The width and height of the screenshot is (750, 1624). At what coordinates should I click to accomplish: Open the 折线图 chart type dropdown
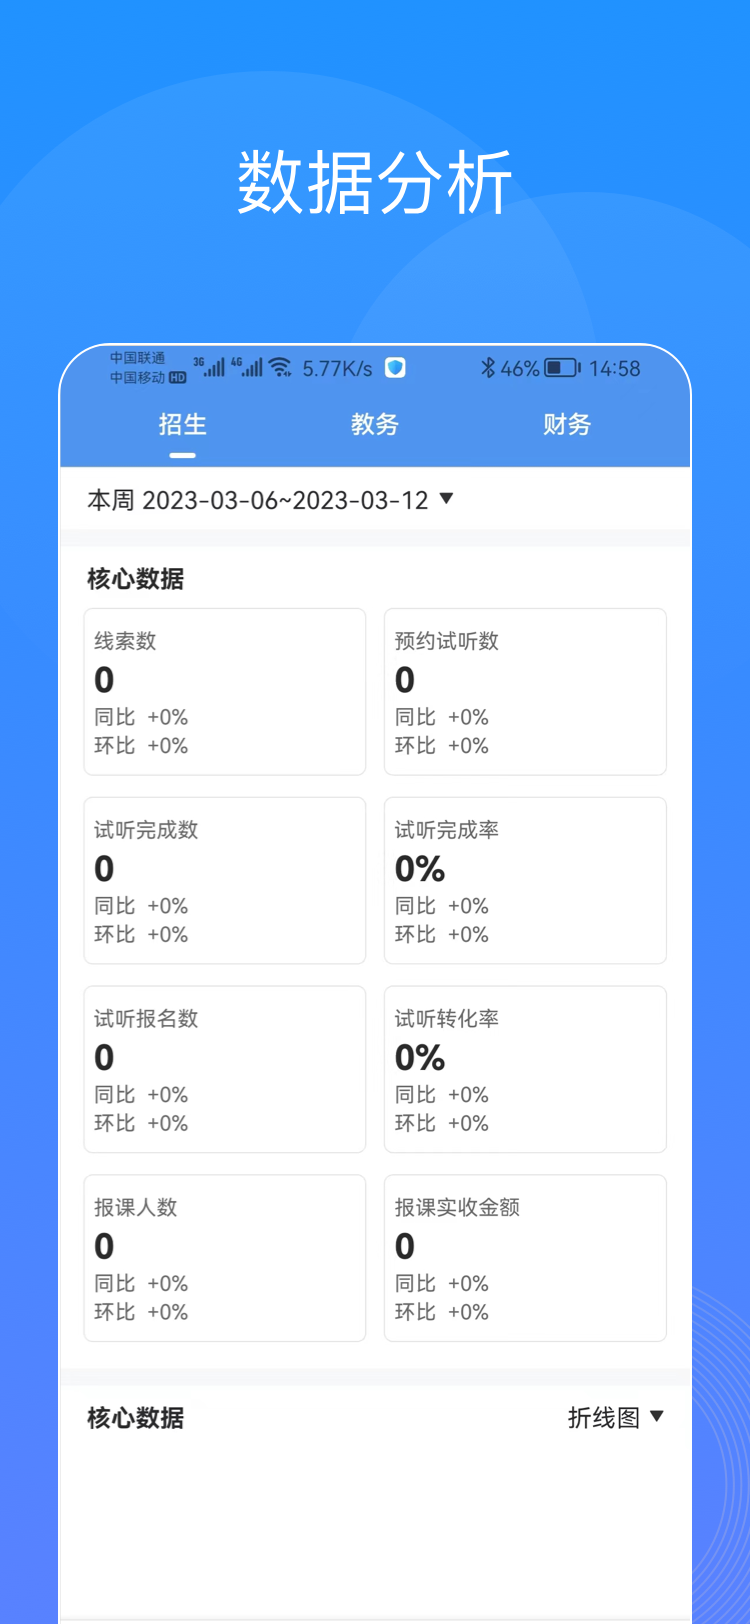click(615, 1417)
